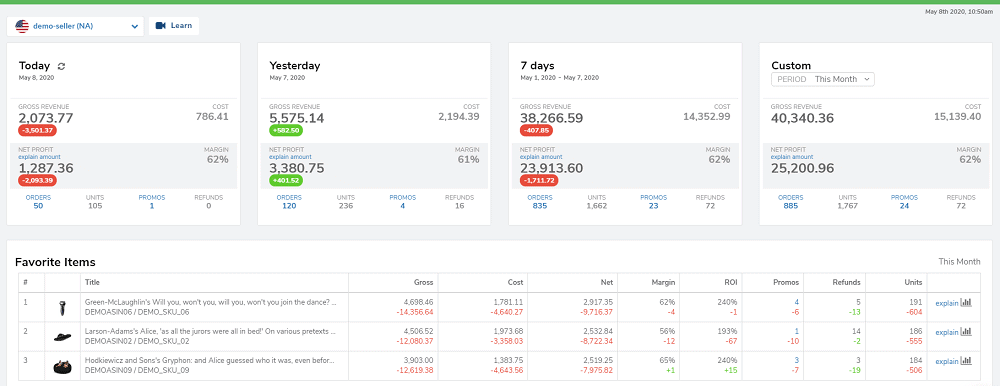Open ORDERS 885 in Custom card

click(x=790, y=202)
